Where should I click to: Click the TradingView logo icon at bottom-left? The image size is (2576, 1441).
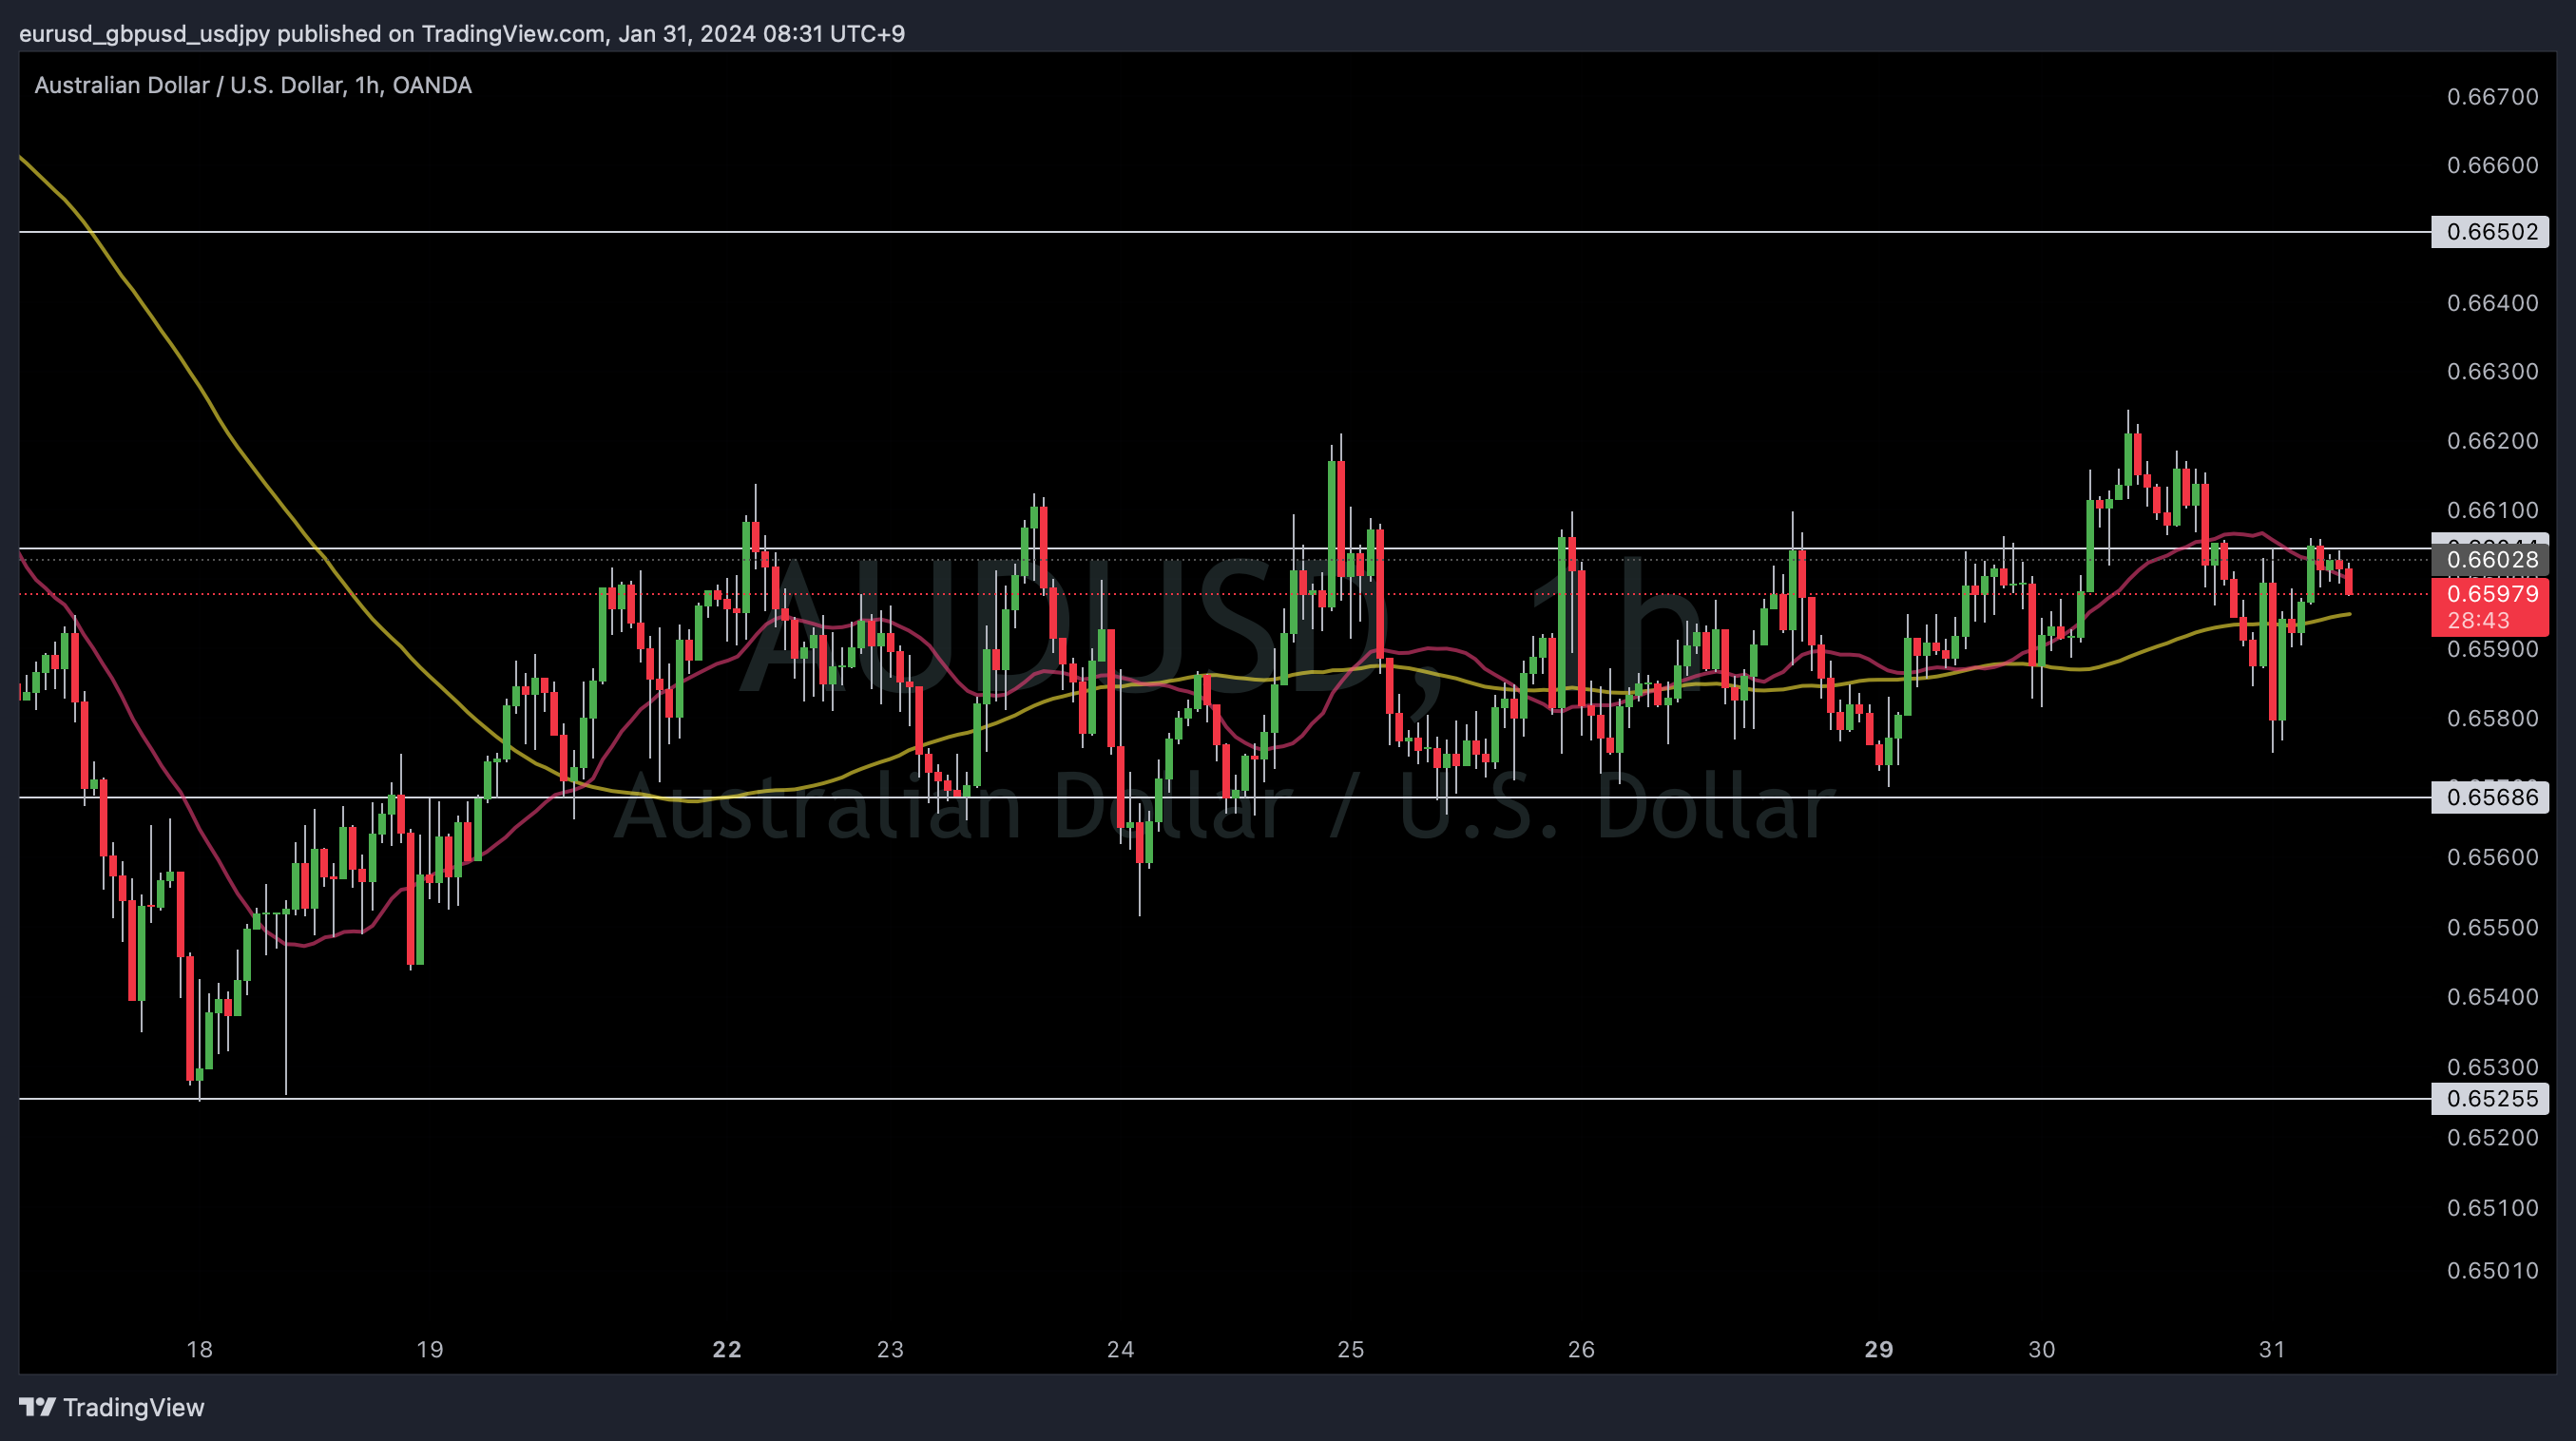pos(37,1407)
